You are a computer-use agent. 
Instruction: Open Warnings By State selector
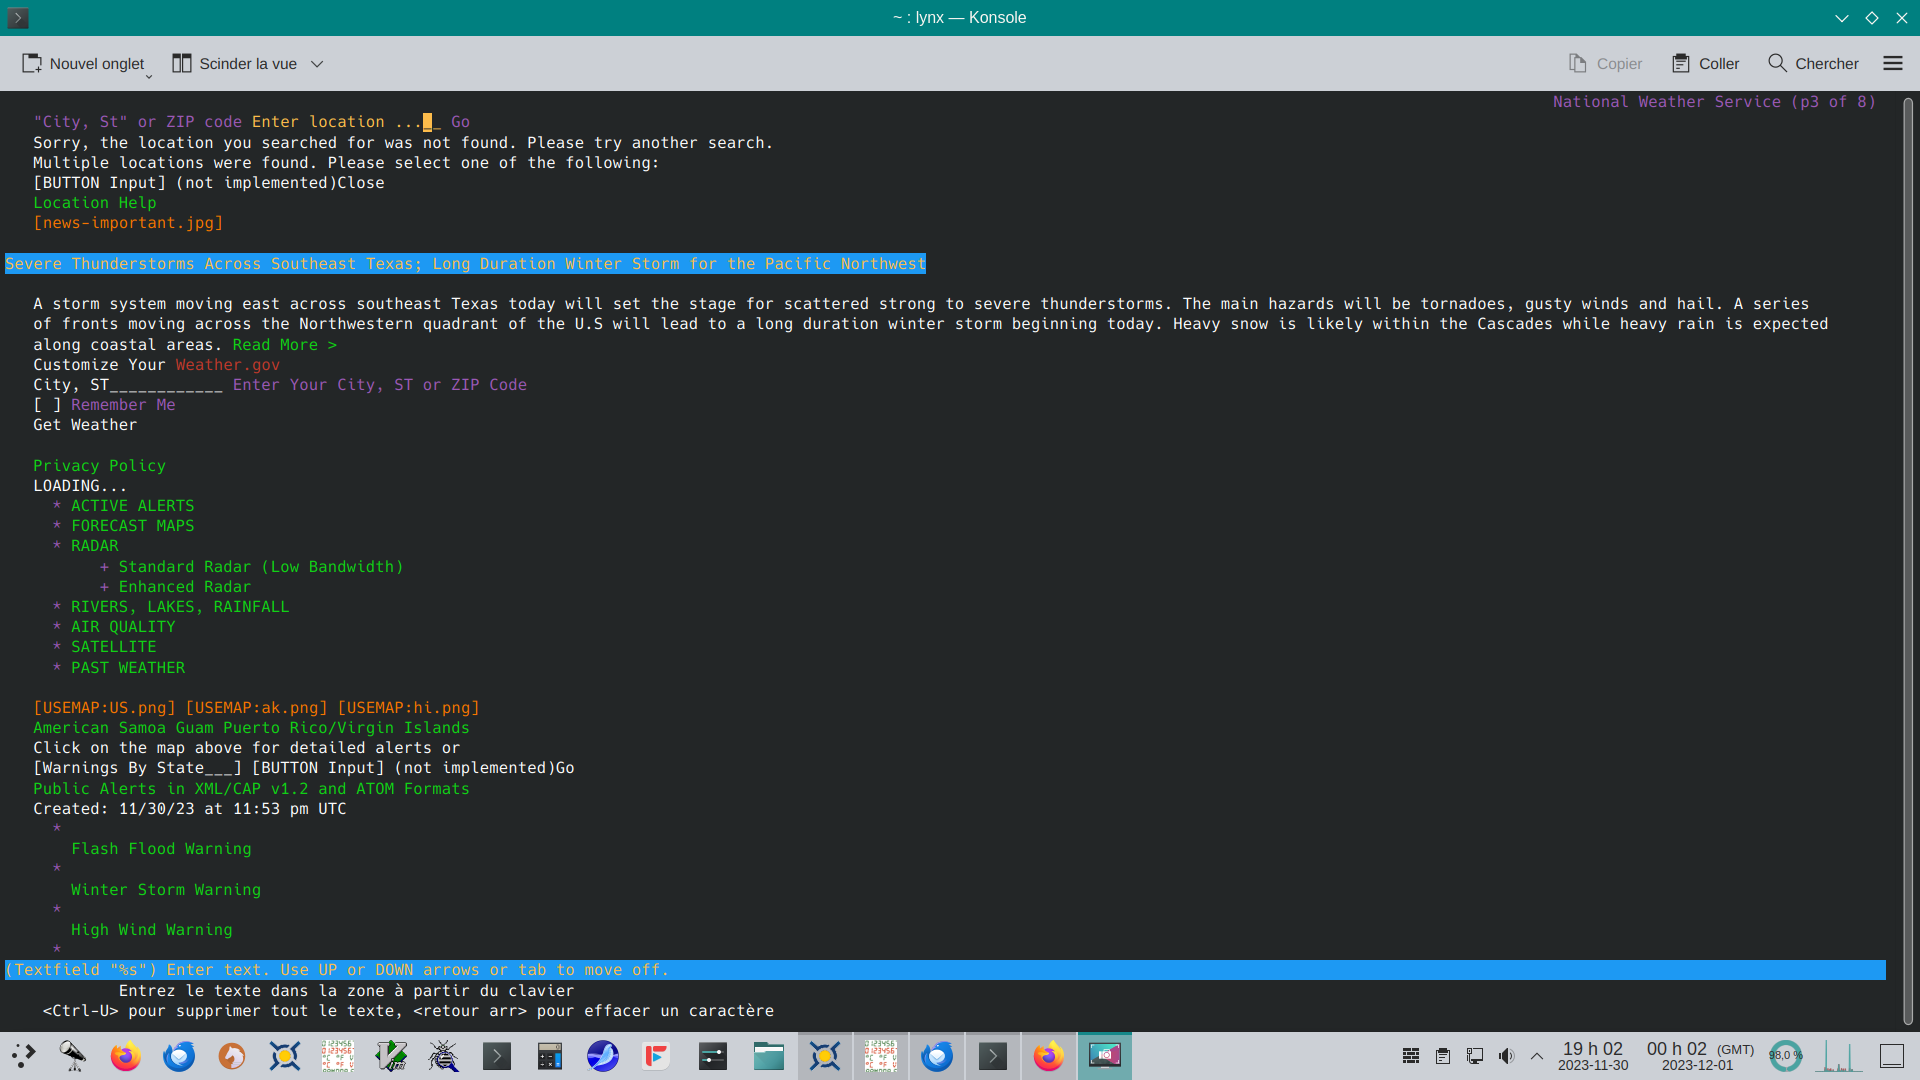pyautogui.click(x=137, y=768)
